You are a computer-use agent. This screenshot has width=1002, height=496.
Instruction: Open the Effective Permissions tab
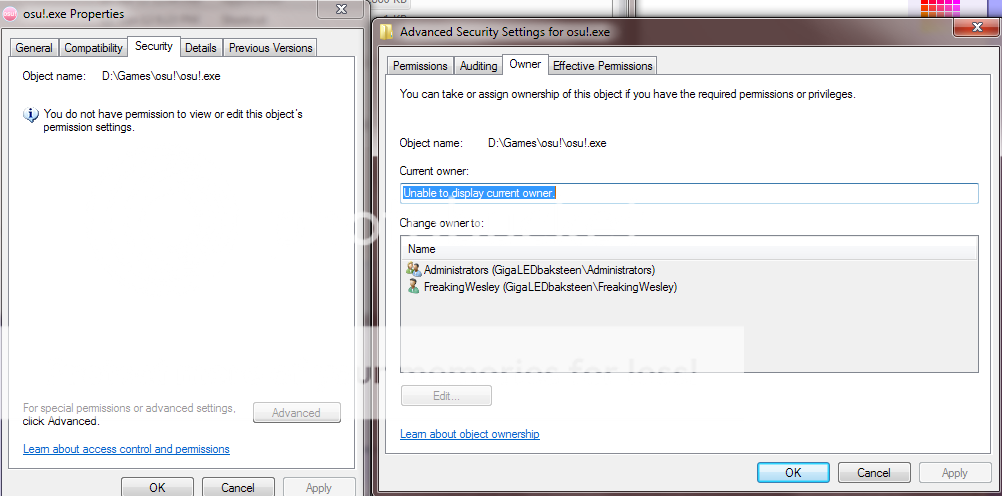(x=603, y=66)
